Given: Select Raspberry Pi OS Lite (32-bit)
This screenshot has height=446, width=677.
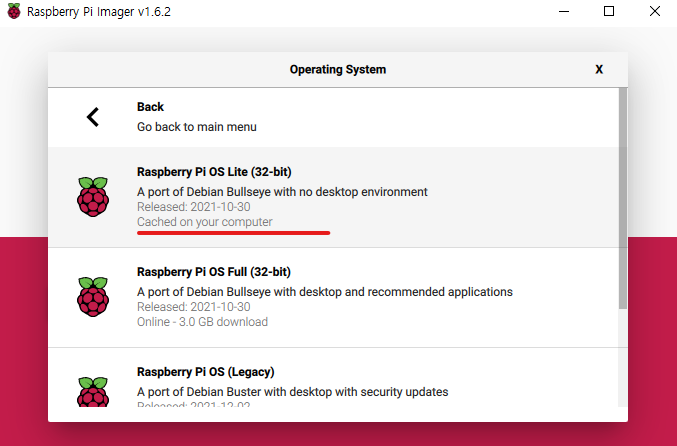Looking at the screenshot, I should tap(333, 197).
